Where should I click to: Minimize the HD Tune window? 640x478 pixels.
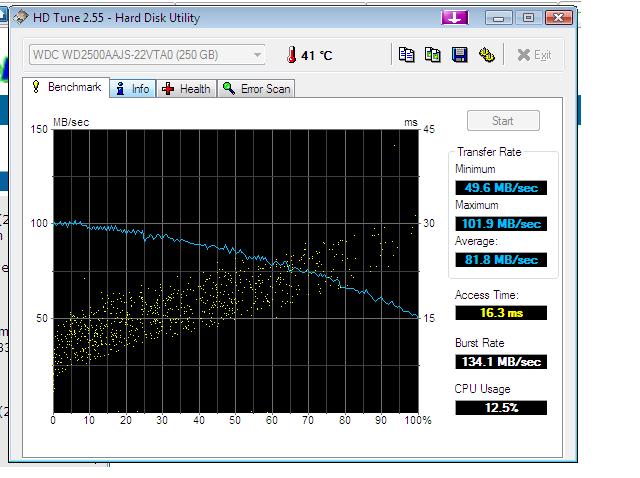tap(498, 18)
